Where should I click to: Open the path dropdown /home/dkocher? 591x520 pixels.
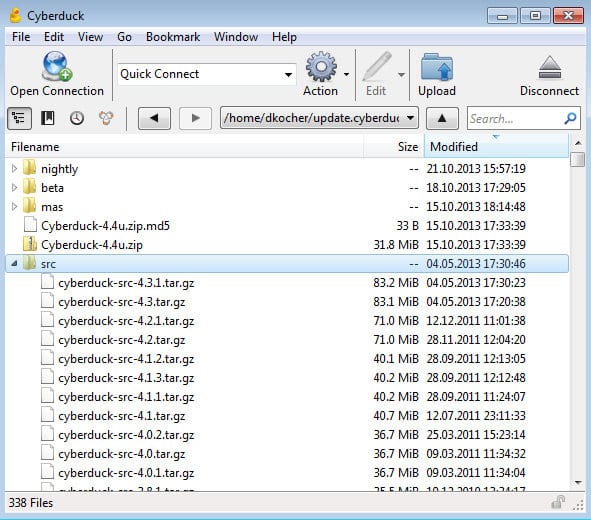[x=411, y=118]
